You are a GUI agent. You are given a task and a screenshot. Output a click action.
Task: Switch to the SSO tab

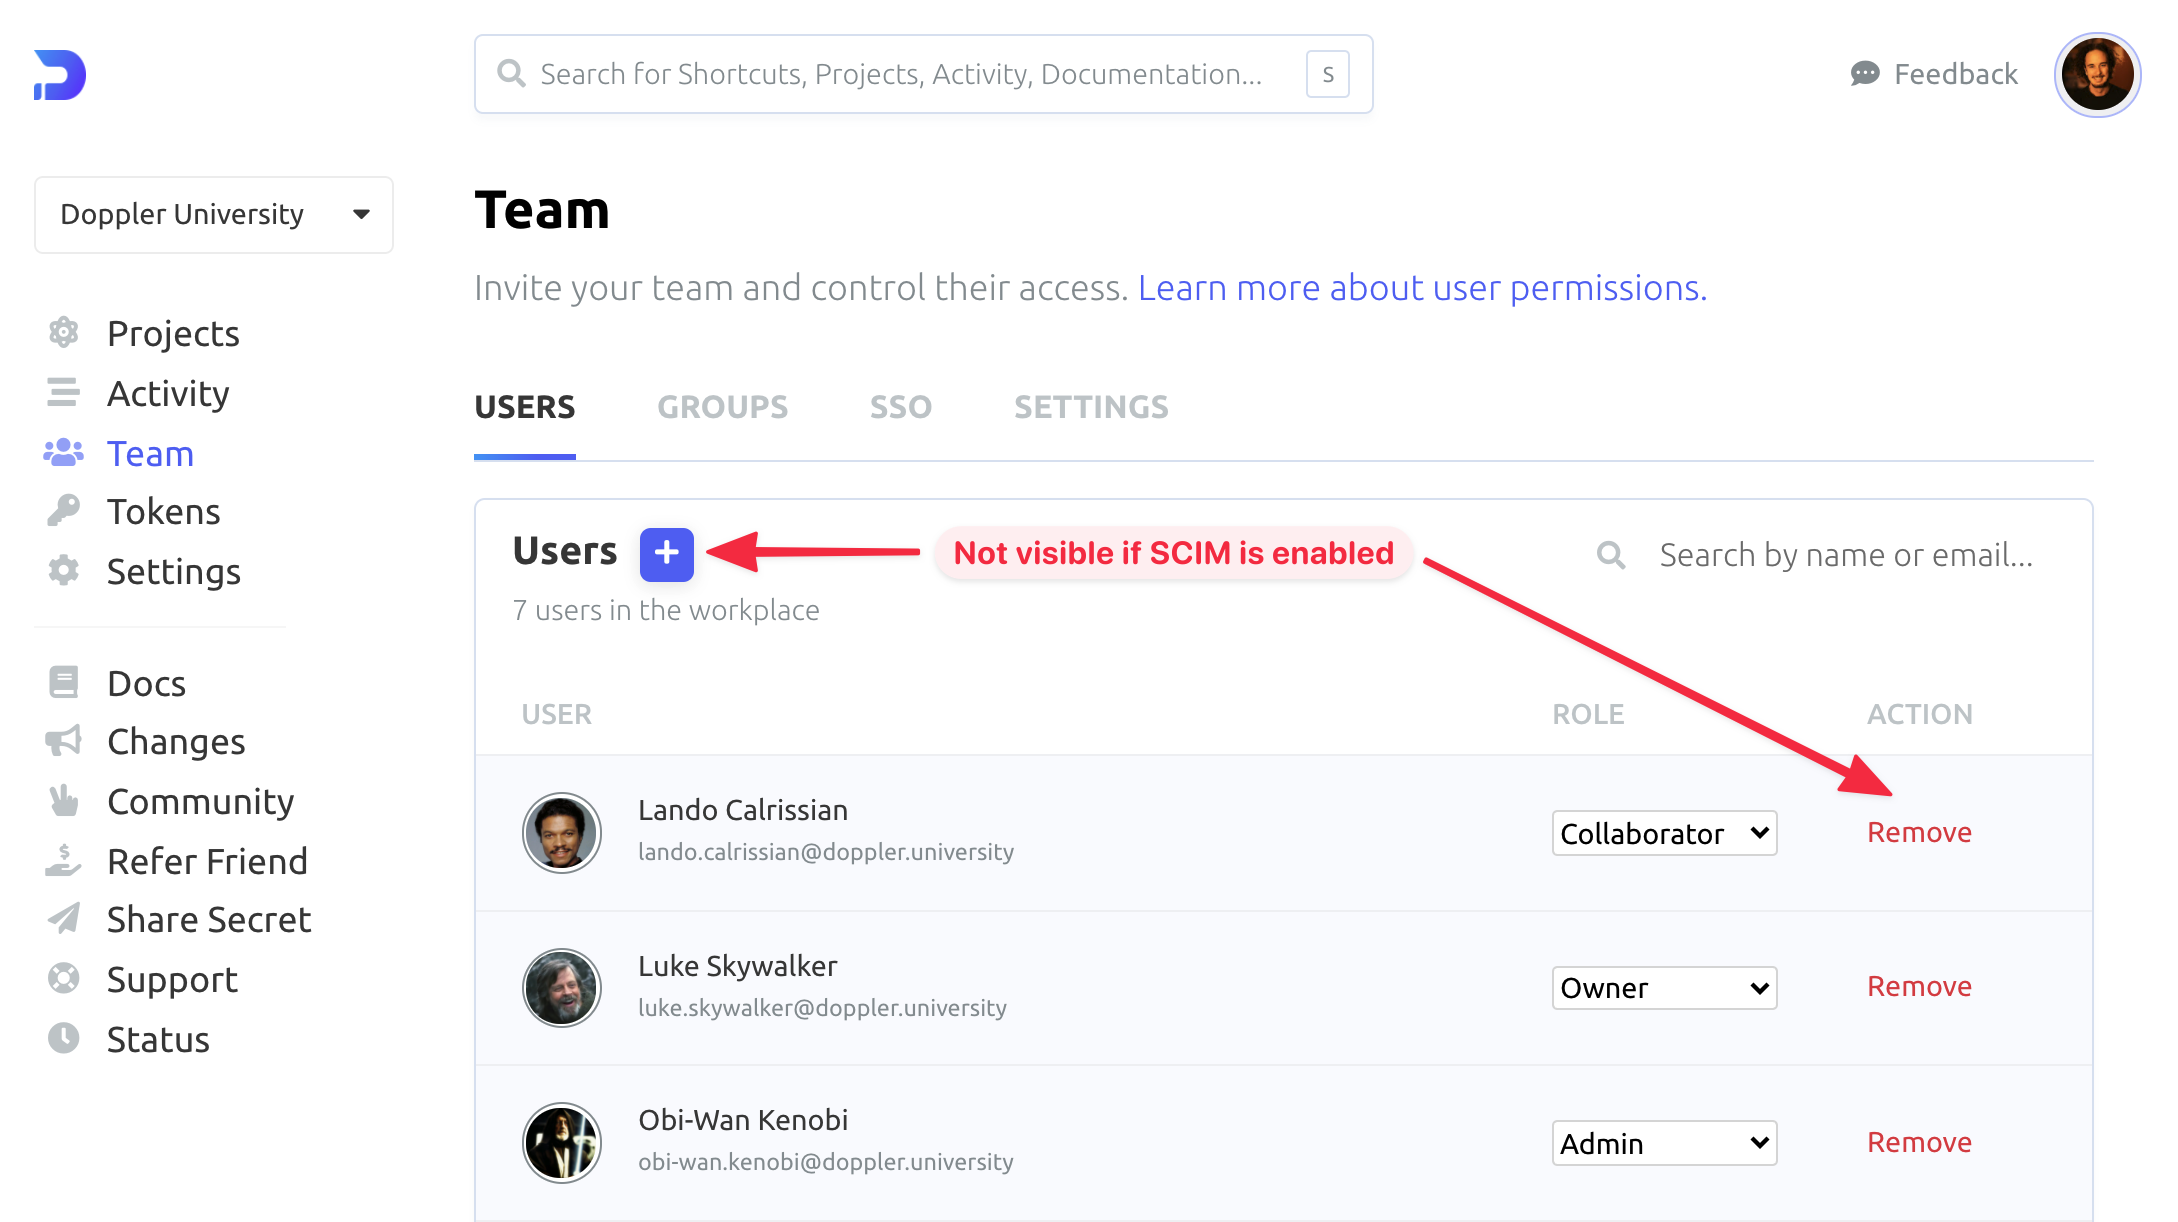900,407
